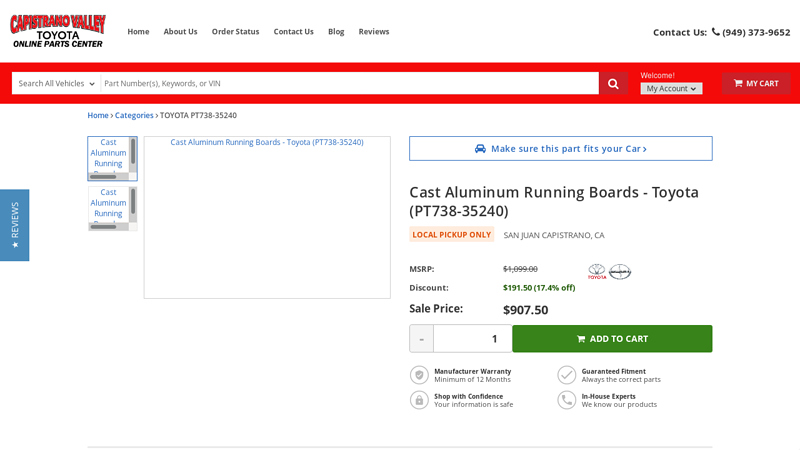
Task: Open the Search All Vehicles dropdown
Action: coord(56,83)
